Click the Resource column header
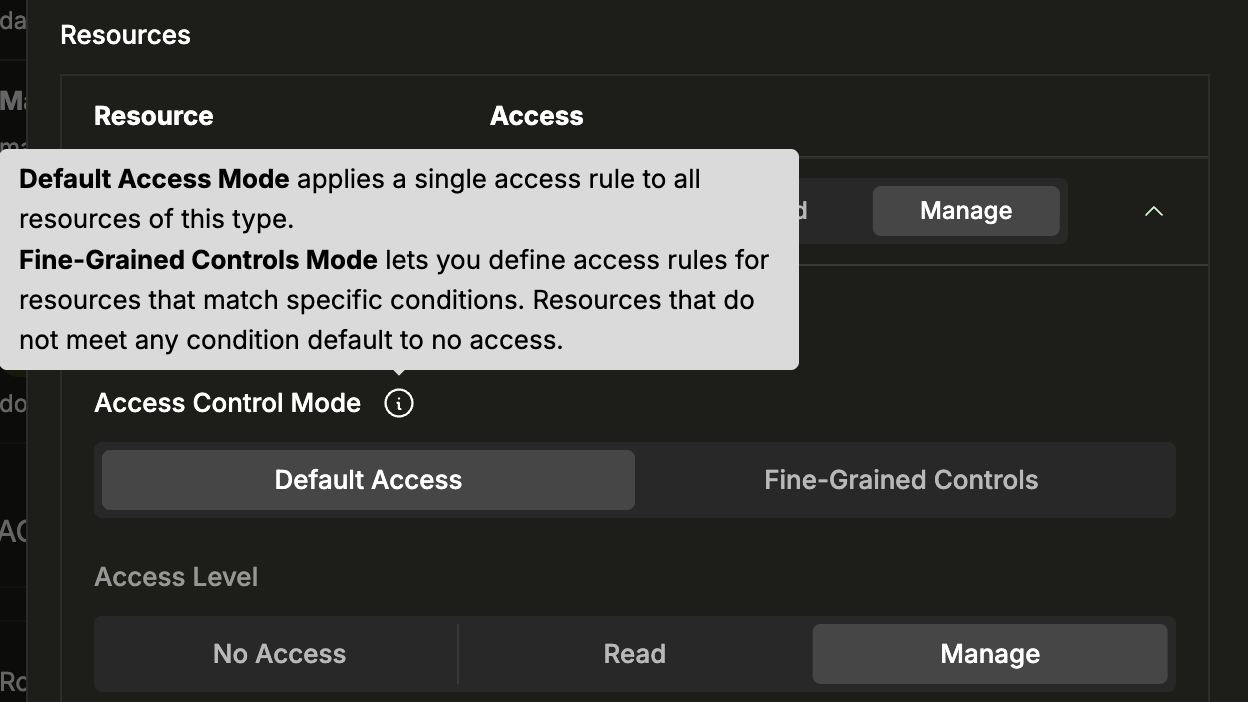 point(153,116)
